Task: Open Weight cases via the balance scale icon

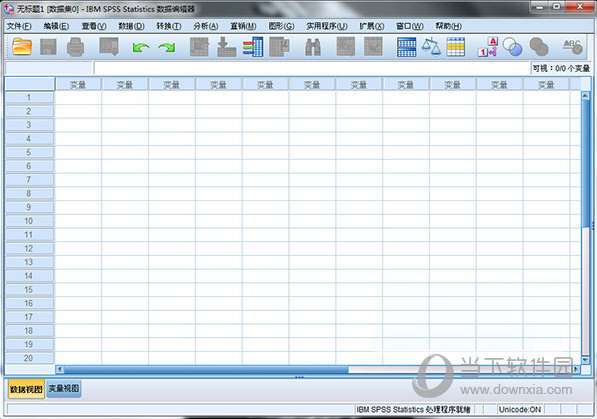Action: [x=431, y=46]
